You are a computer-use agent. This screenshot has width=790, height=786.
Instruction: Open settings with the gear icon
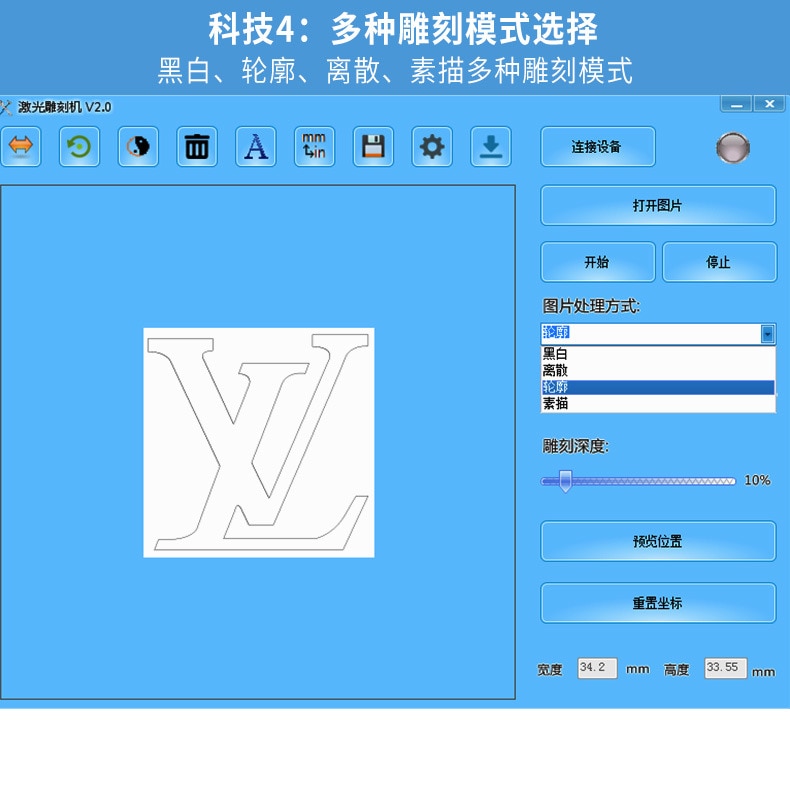(x=432, y=147)
